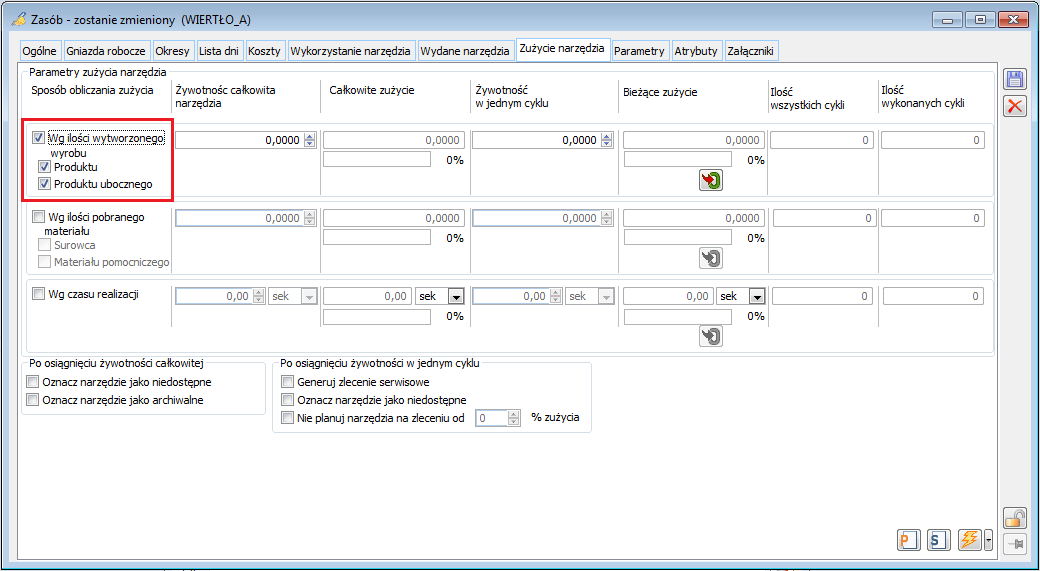Toggle Wg ilości wytworzonego wyrobu checkbox

[38, 138]
